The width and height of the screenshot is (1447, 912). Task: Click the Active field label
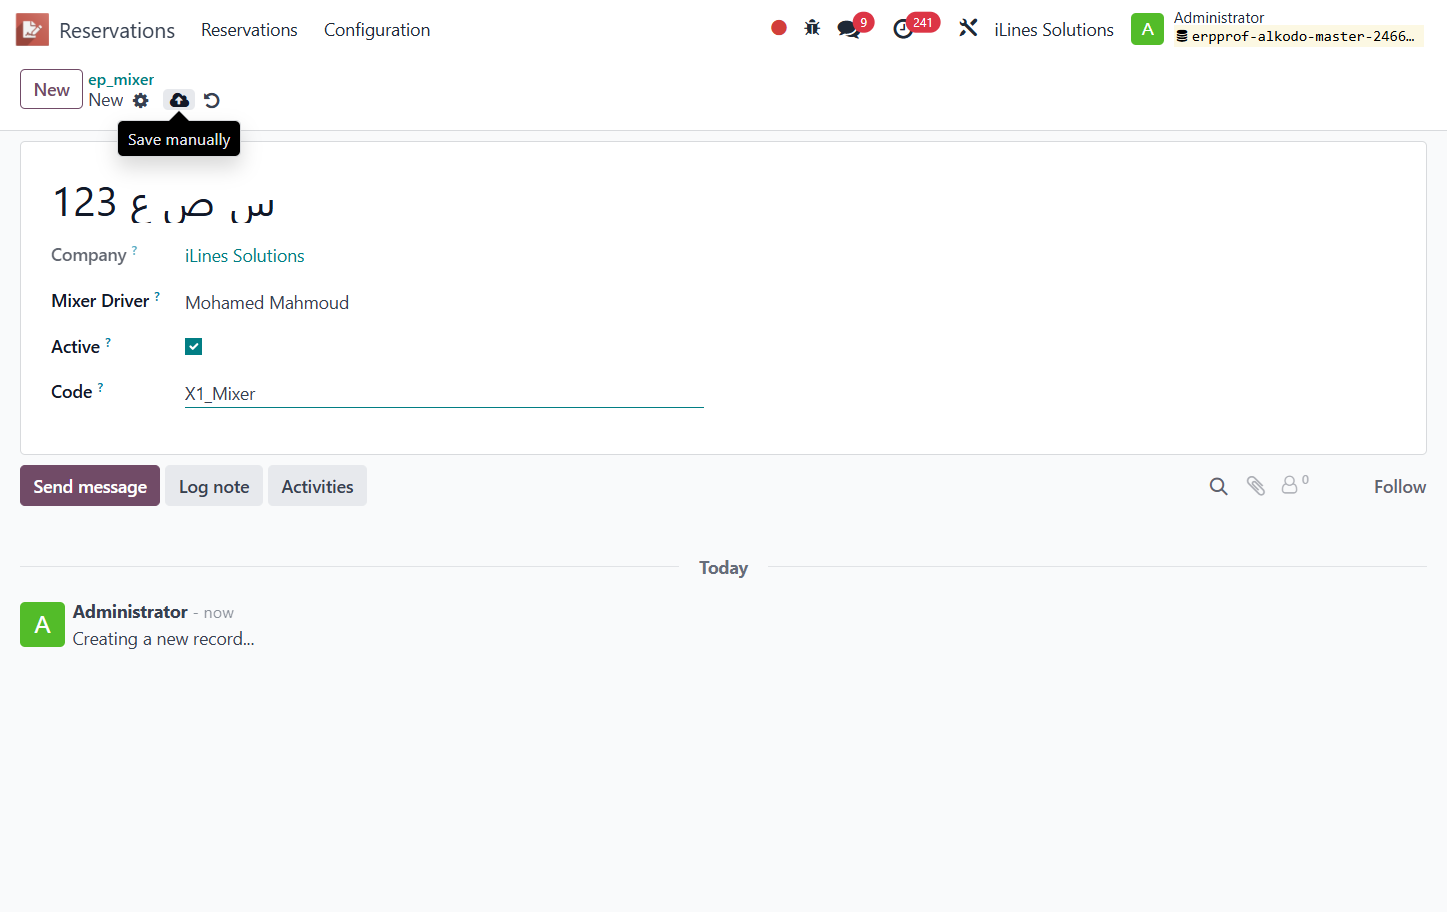click(76, 347)
